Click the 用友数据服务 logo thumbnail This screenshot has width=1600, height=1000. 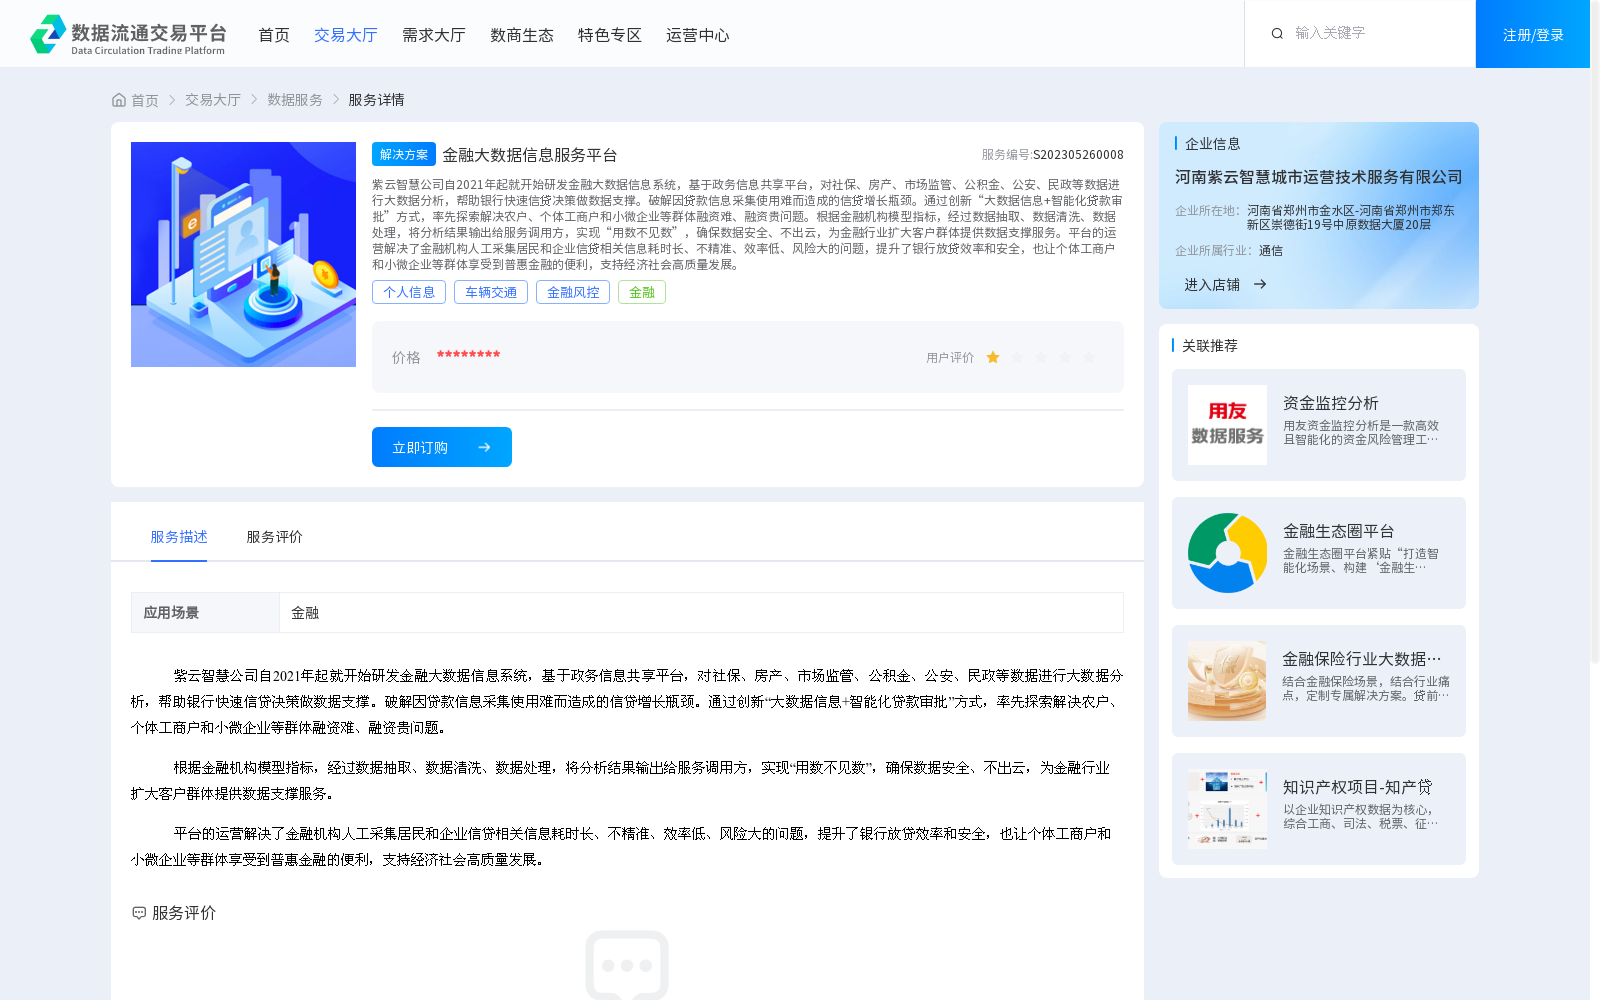point(1227,425)
